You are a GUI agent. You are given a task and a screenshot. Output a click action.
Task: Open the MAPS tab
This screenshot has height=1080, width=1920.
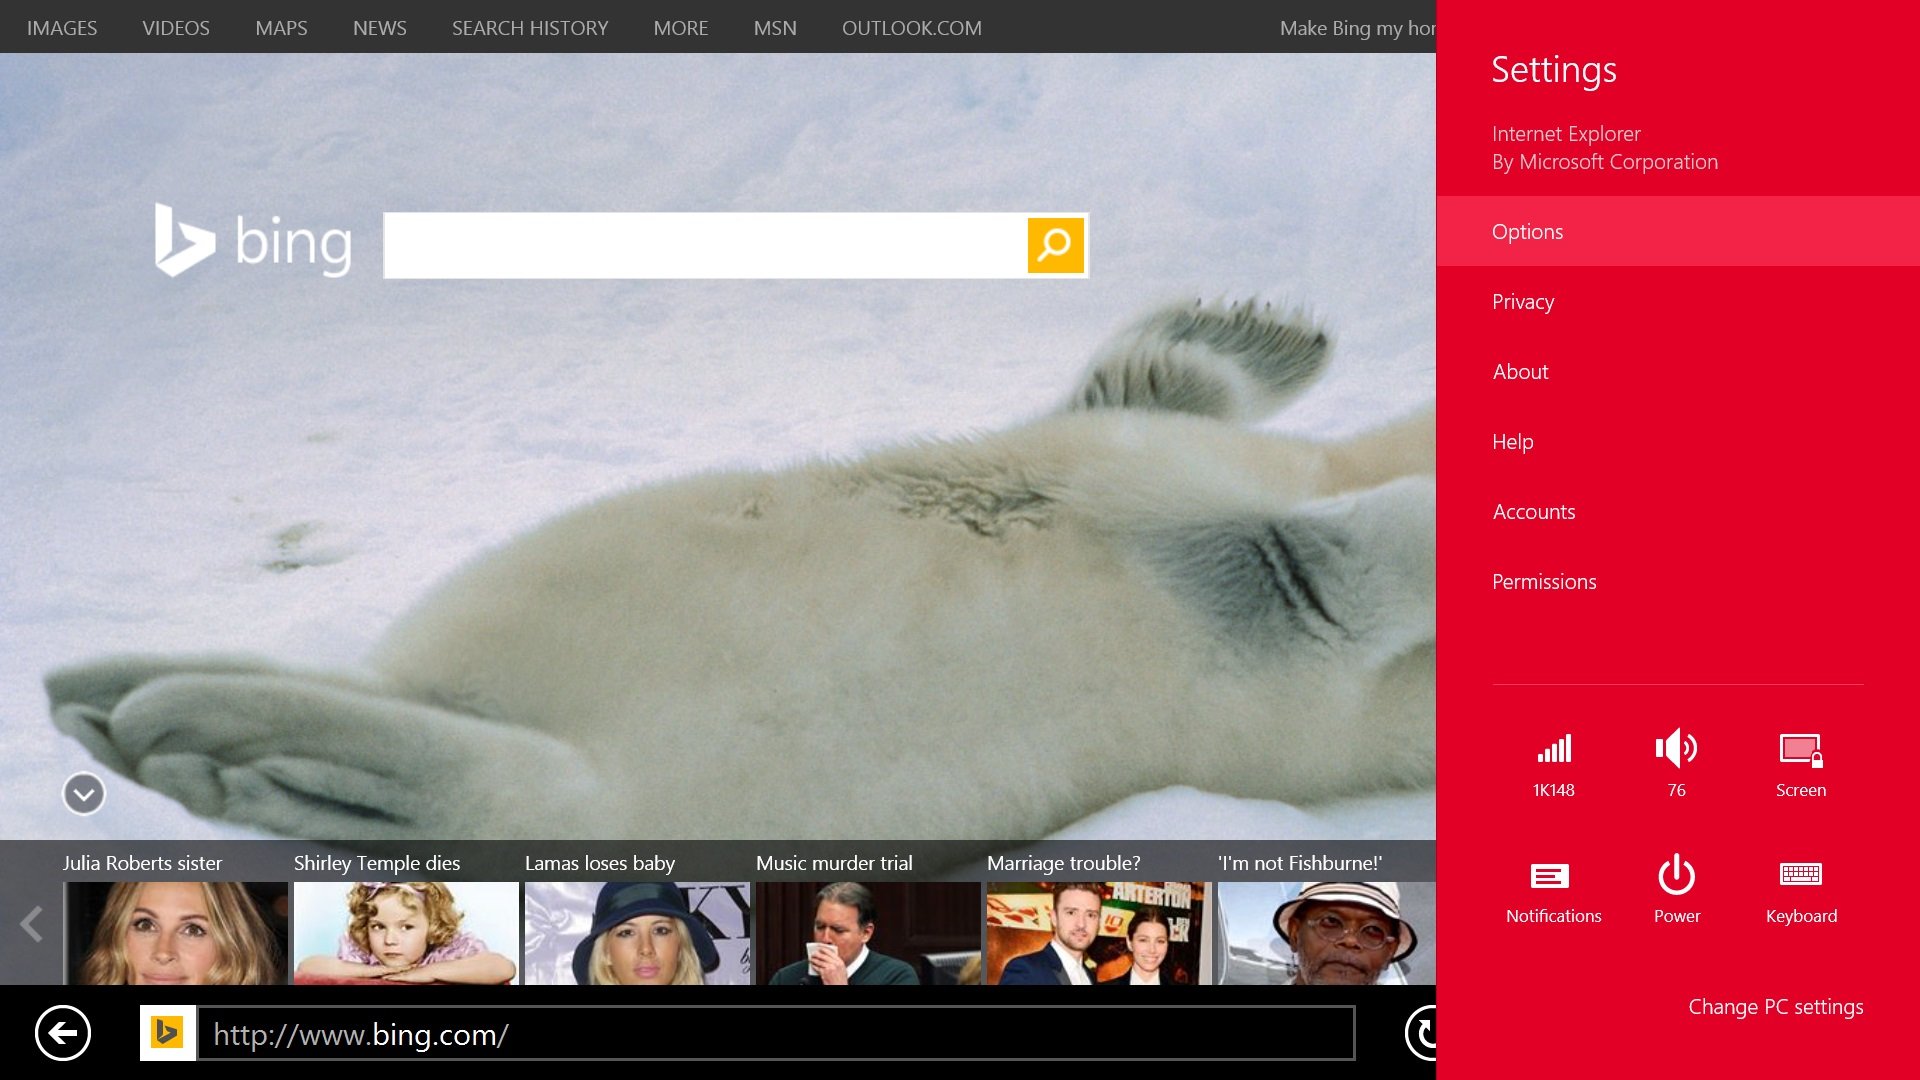coord(281,28)
